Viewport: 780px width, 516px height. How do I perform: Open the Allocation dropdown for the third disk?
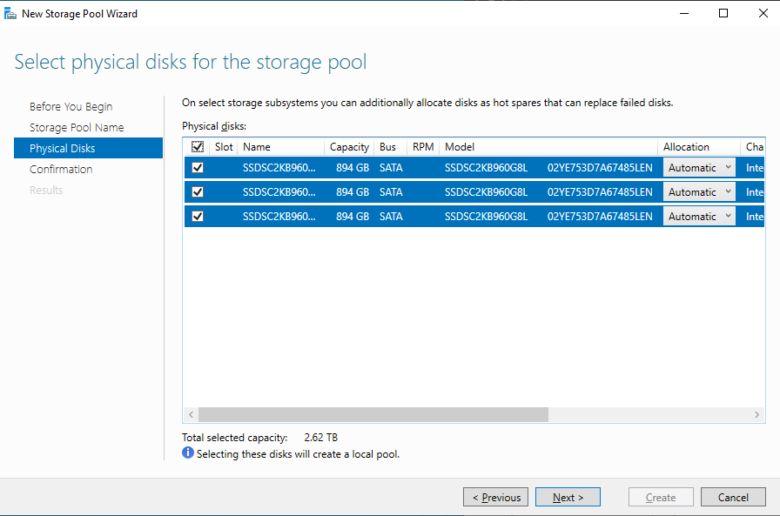(x=699, y=216)
